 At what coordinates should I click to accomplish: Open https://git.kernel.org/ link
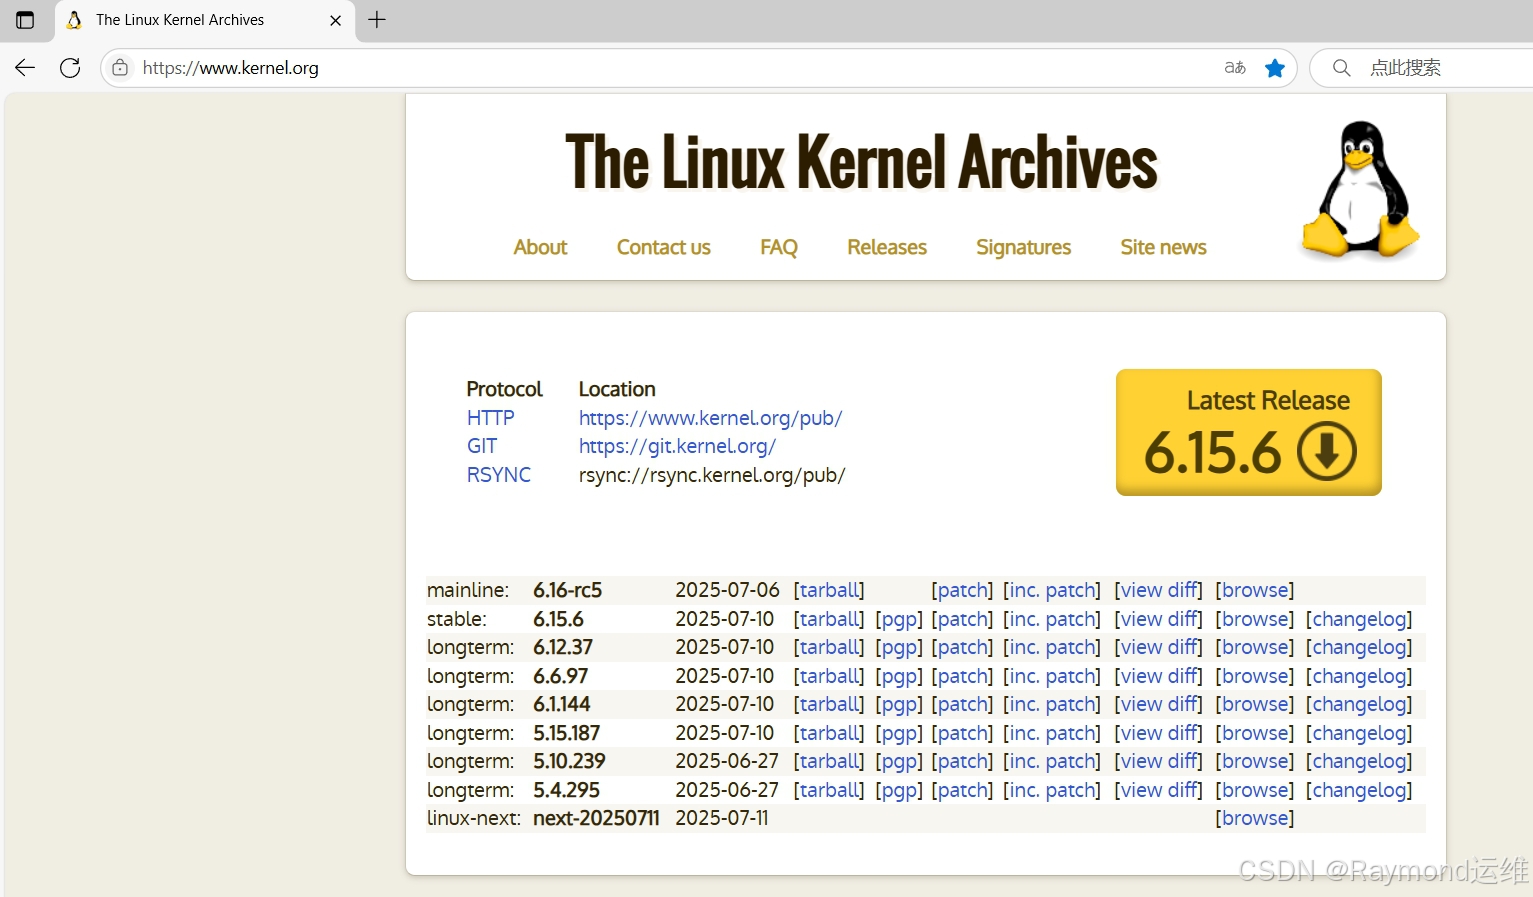click(x=677, y=446)
